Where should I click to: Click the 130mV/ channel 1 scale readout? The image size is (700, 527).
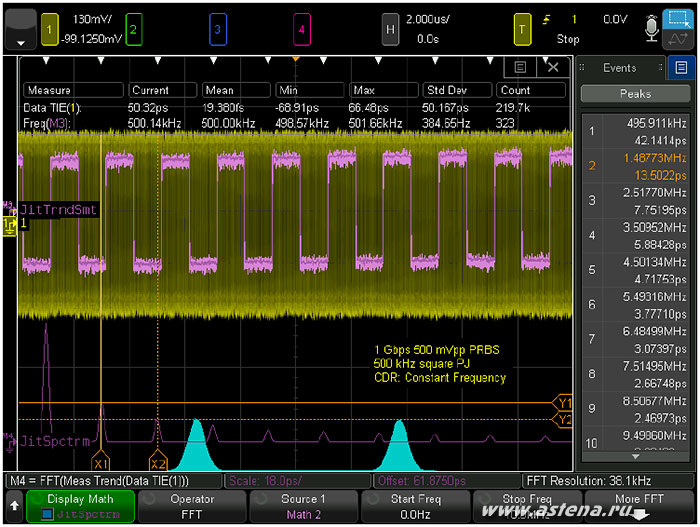point(92,19)
